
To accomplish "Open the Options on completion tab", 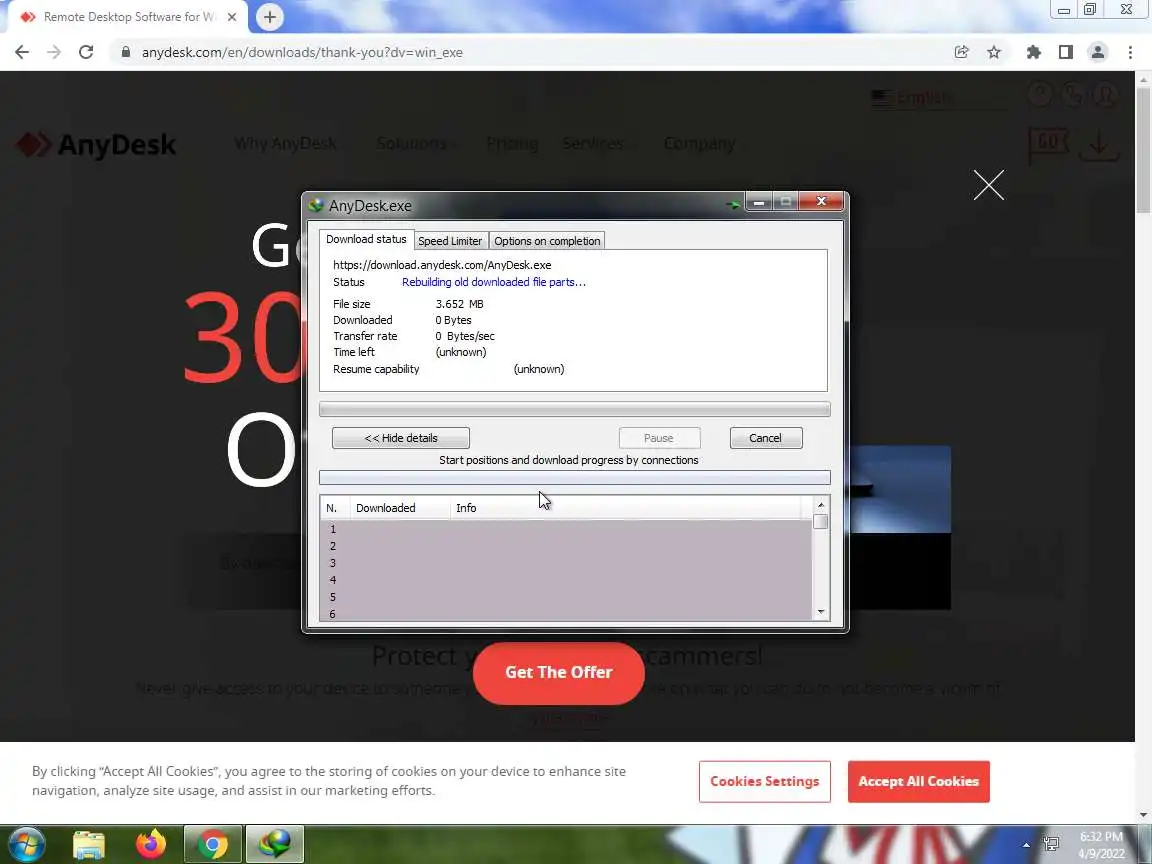I will [547, 241].
